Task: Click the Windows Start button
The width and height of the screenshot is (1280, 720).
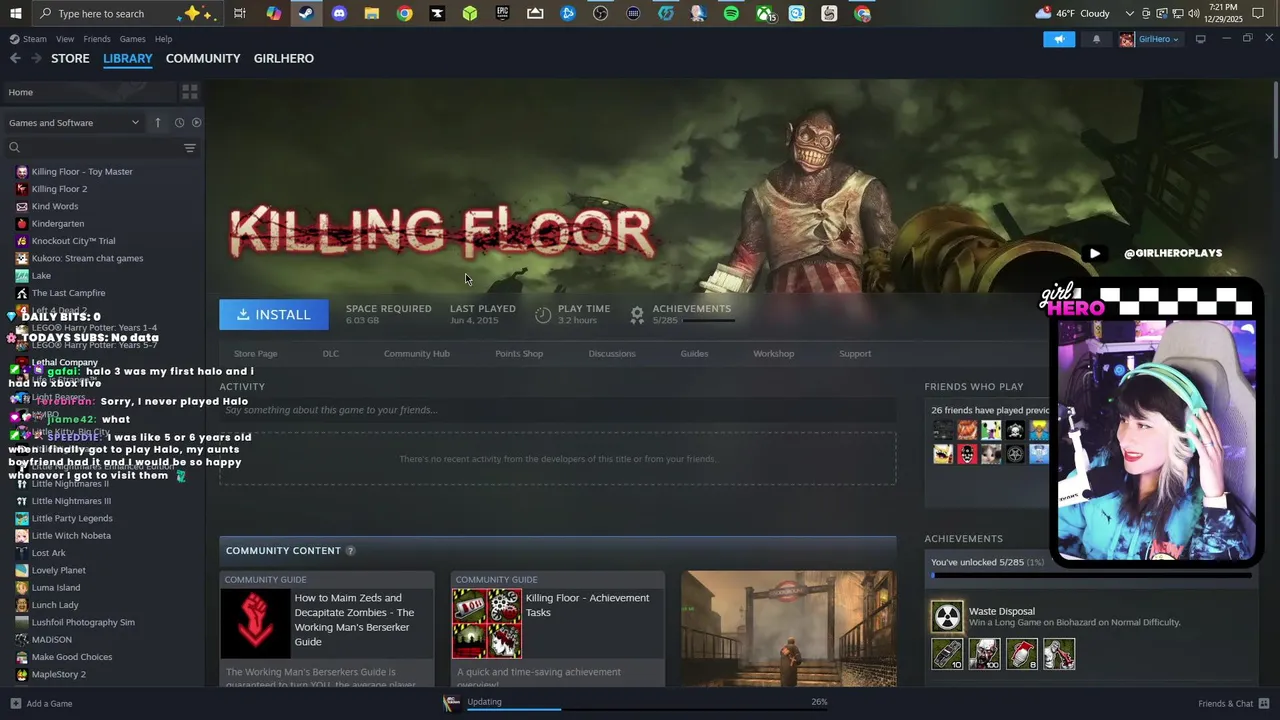Action: (x=16, y=13)
